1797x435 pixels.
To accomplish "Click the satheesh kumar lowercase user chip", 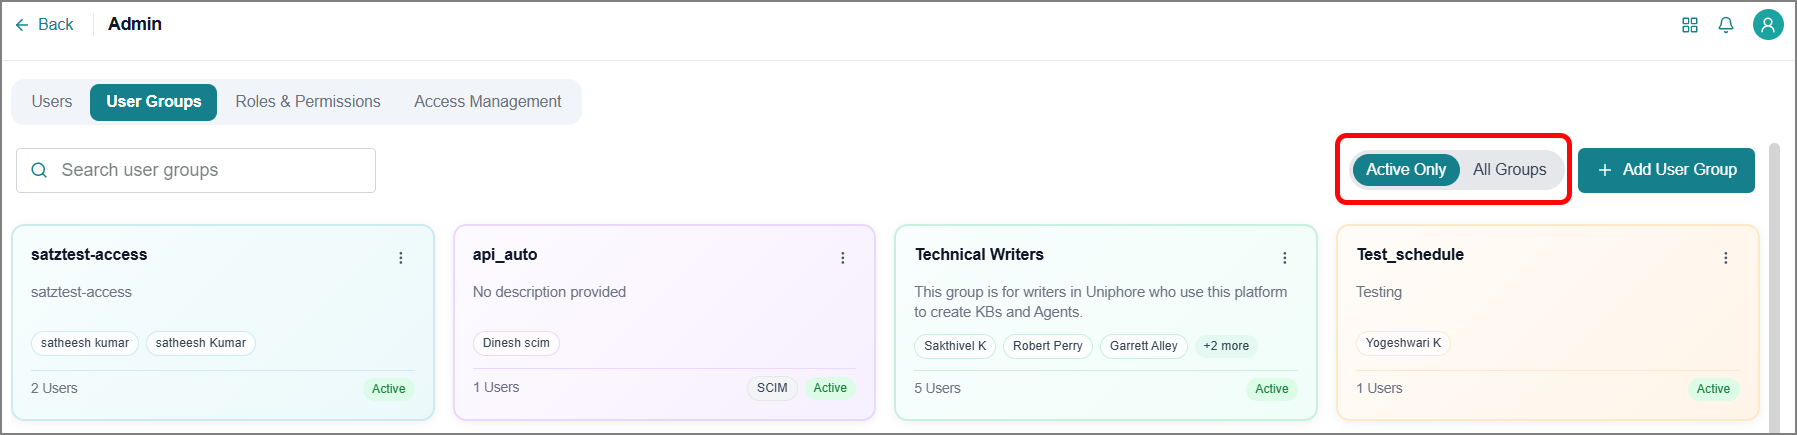I will point(85,343).
